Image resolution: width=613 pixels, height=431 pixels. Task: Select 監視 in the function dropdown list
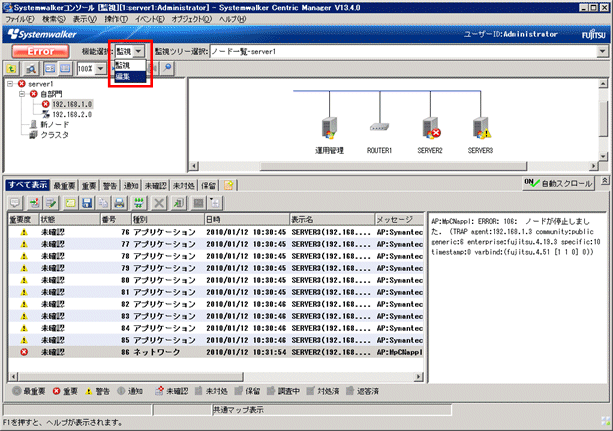(x=130, y=65)
